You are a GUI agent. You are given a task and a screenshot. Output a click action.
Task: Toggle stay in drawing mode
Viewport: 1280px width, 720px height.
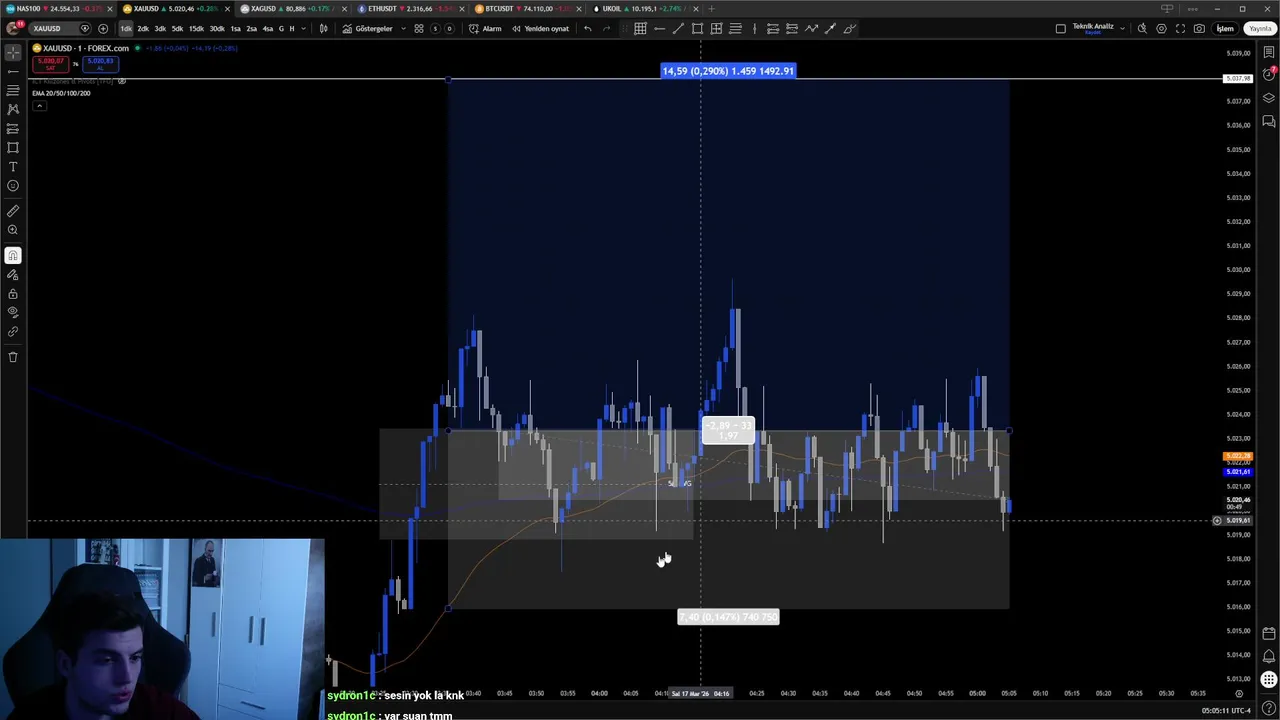[13, 275]
